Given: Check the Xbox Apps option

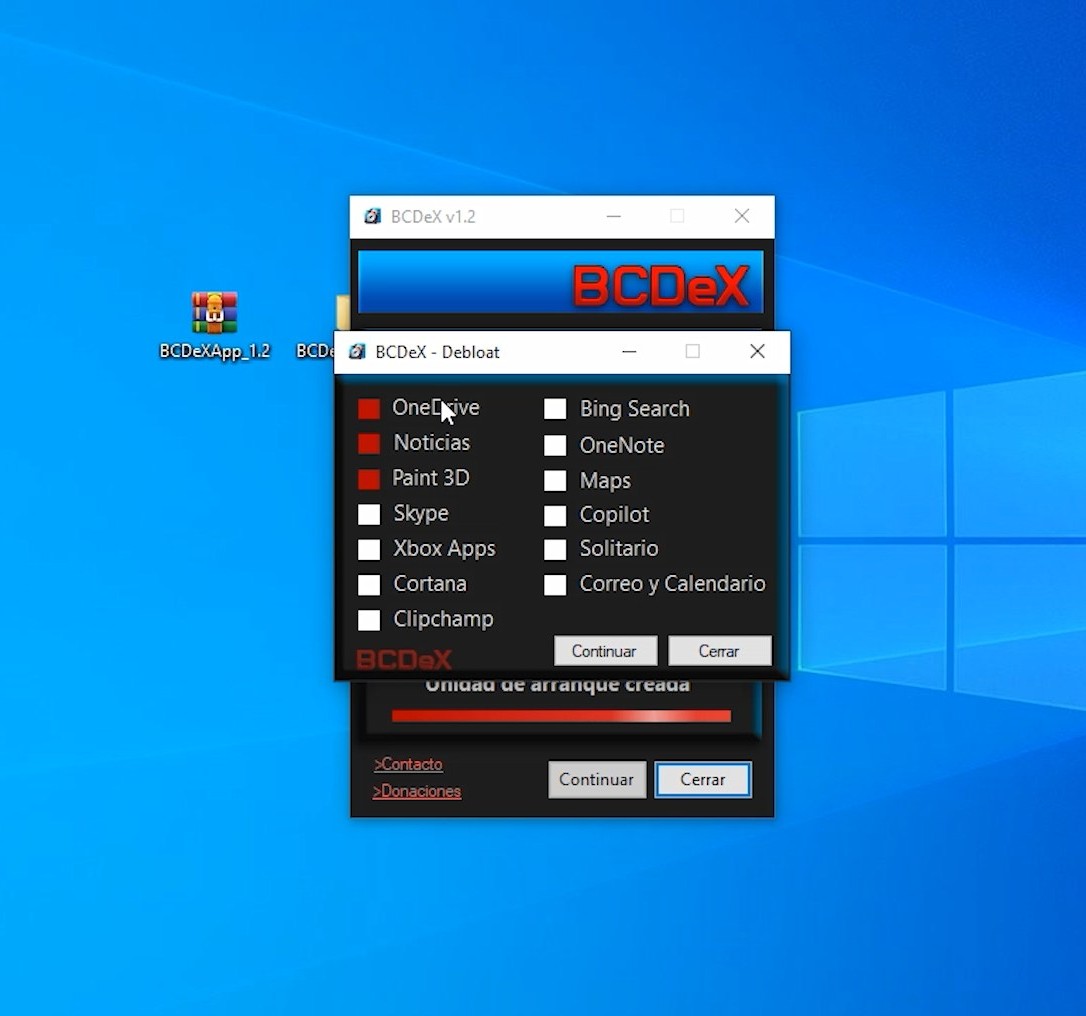Looking at the screenshot, I should tap(369, 549).
